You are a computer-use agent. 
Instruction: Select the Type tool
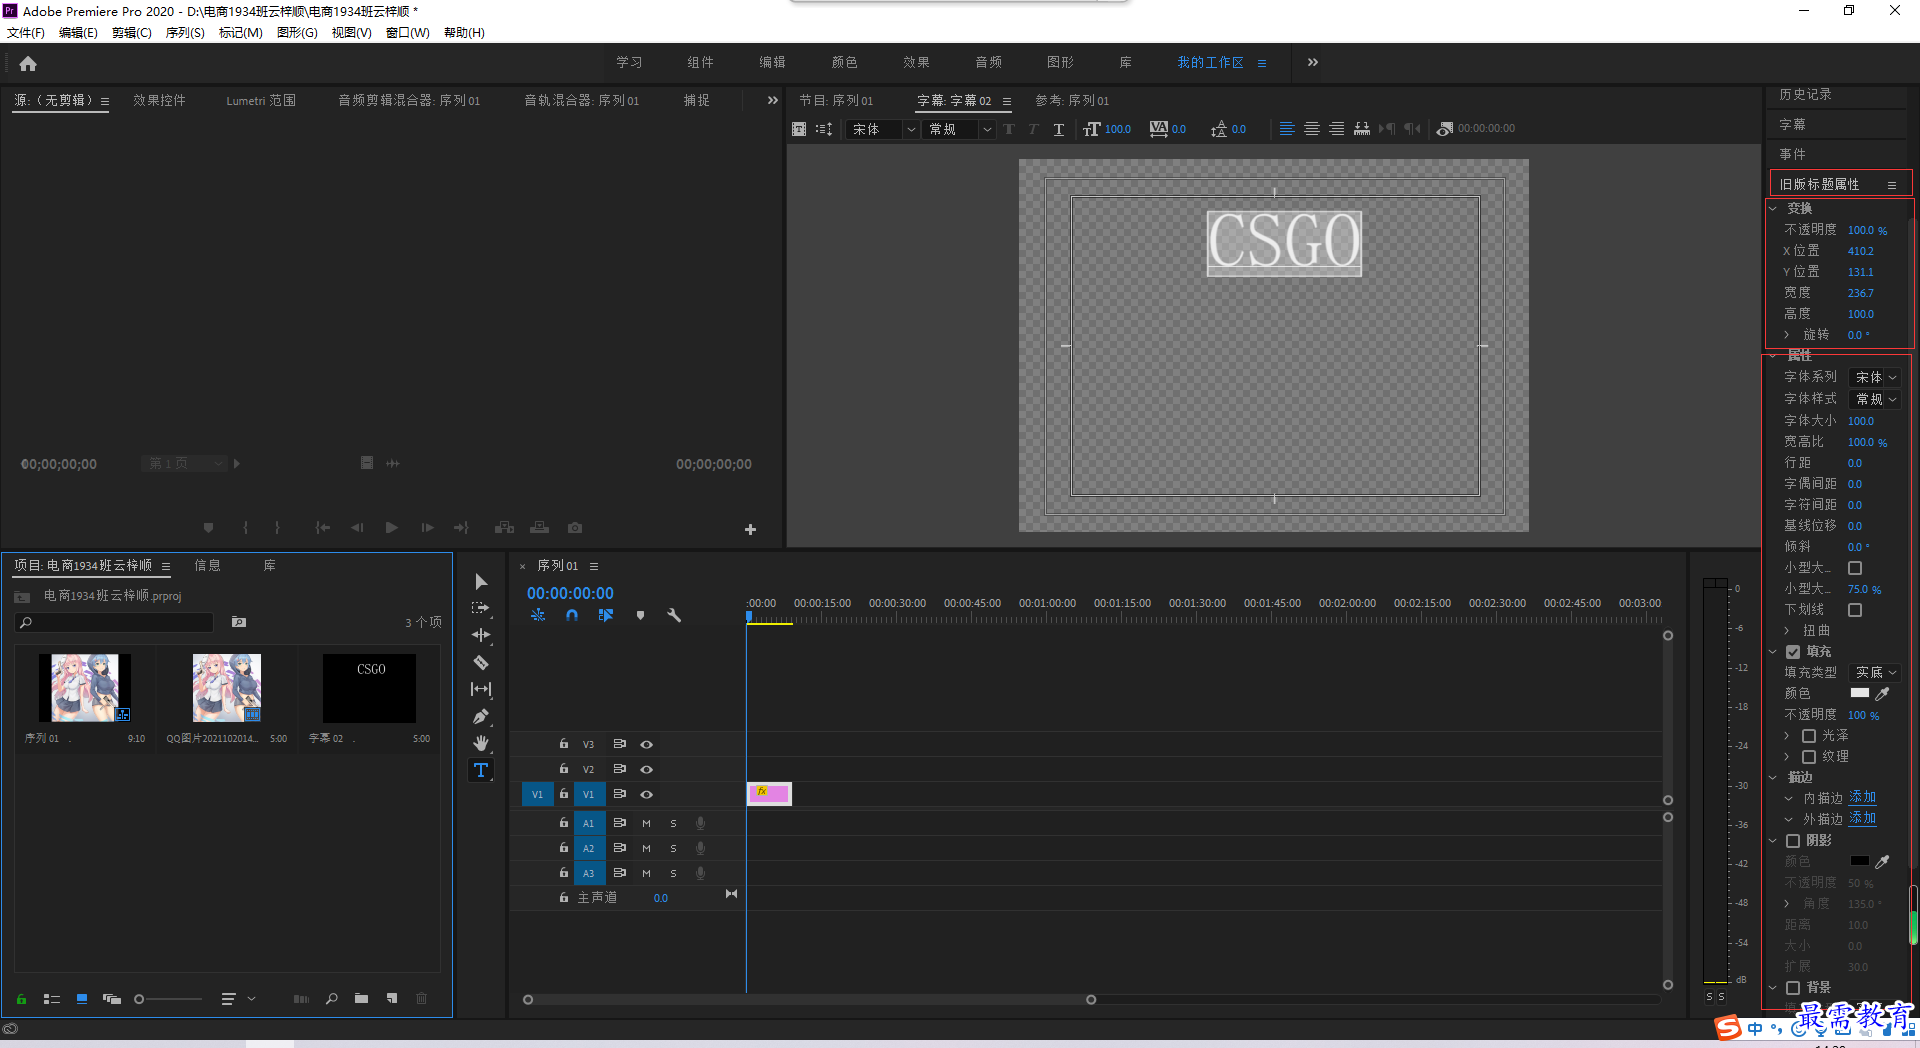pos(481,770)
